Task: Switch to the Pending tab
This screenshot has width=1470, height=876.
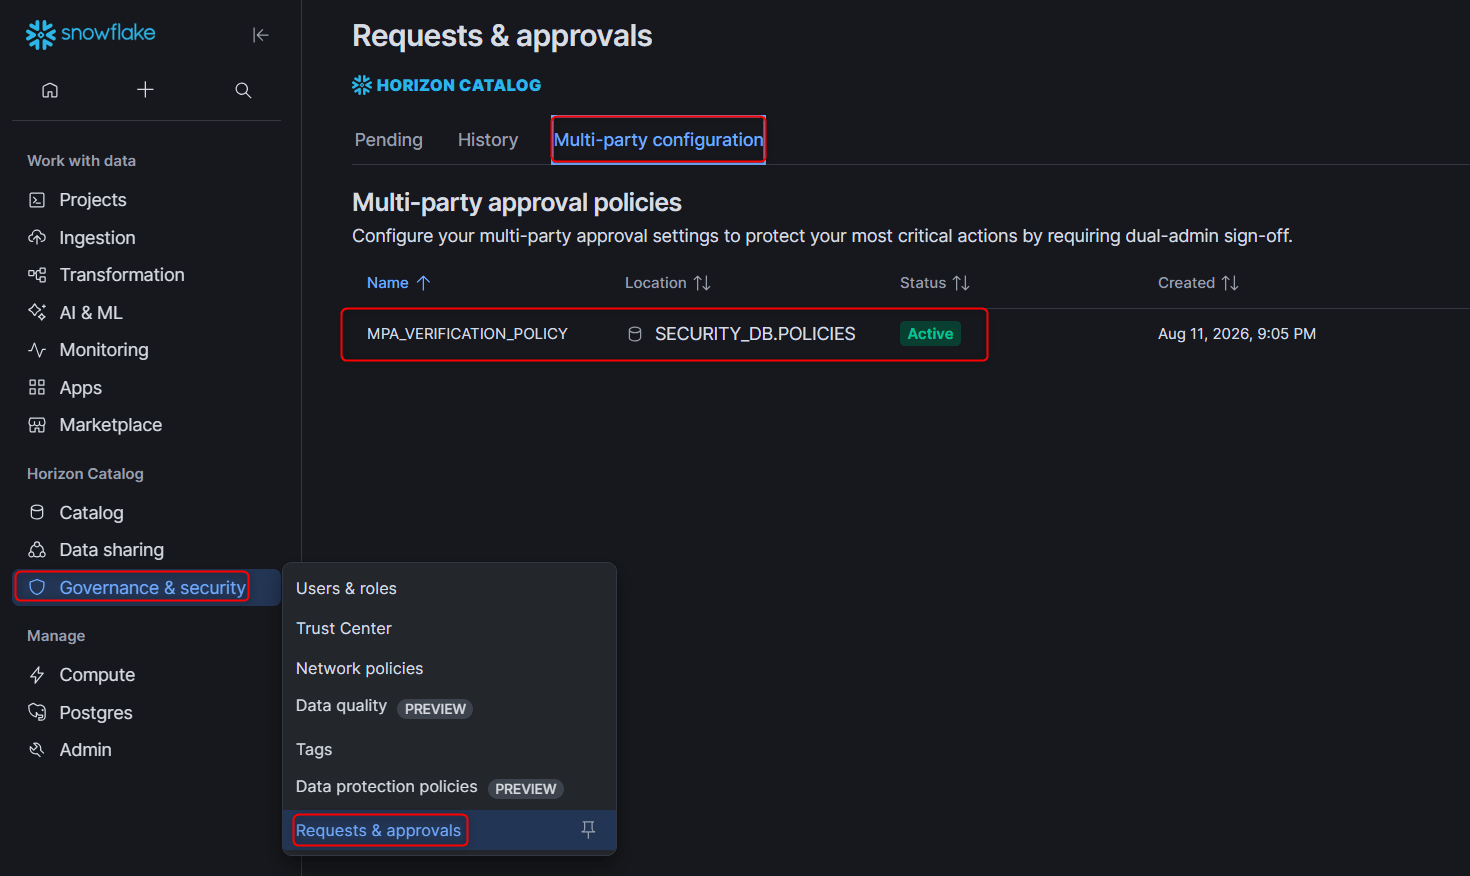Action: click(389, 140)
